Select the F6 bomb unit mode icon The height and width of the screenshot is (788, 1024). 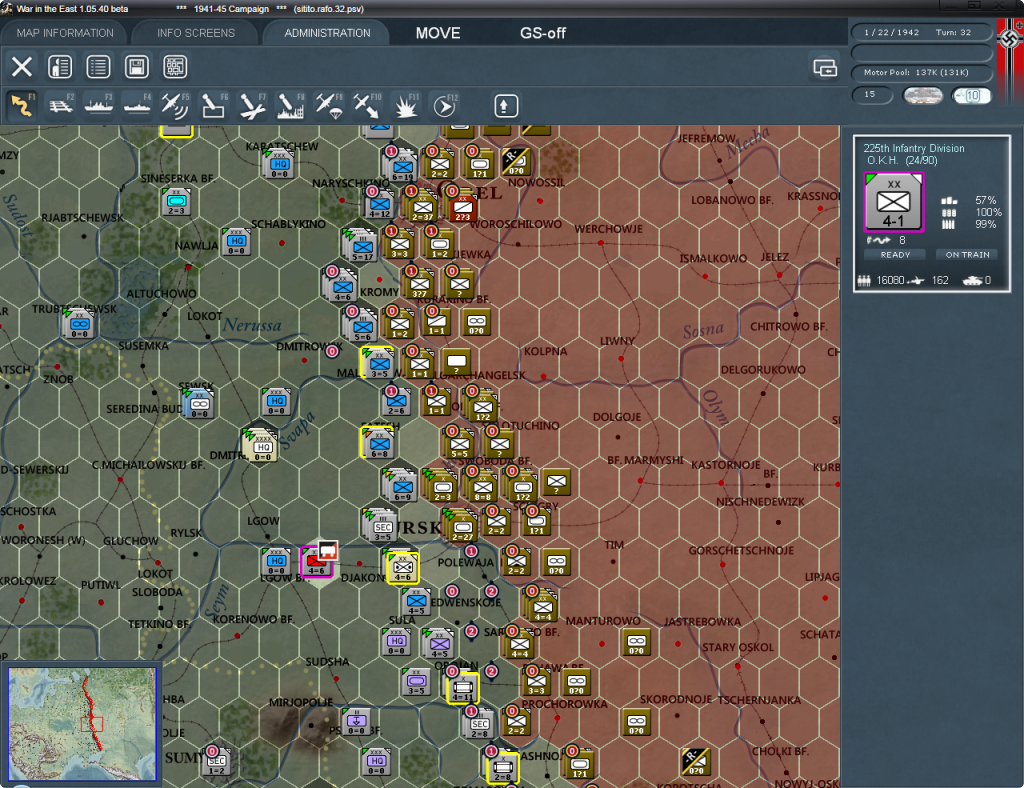[x=214, y=106]
